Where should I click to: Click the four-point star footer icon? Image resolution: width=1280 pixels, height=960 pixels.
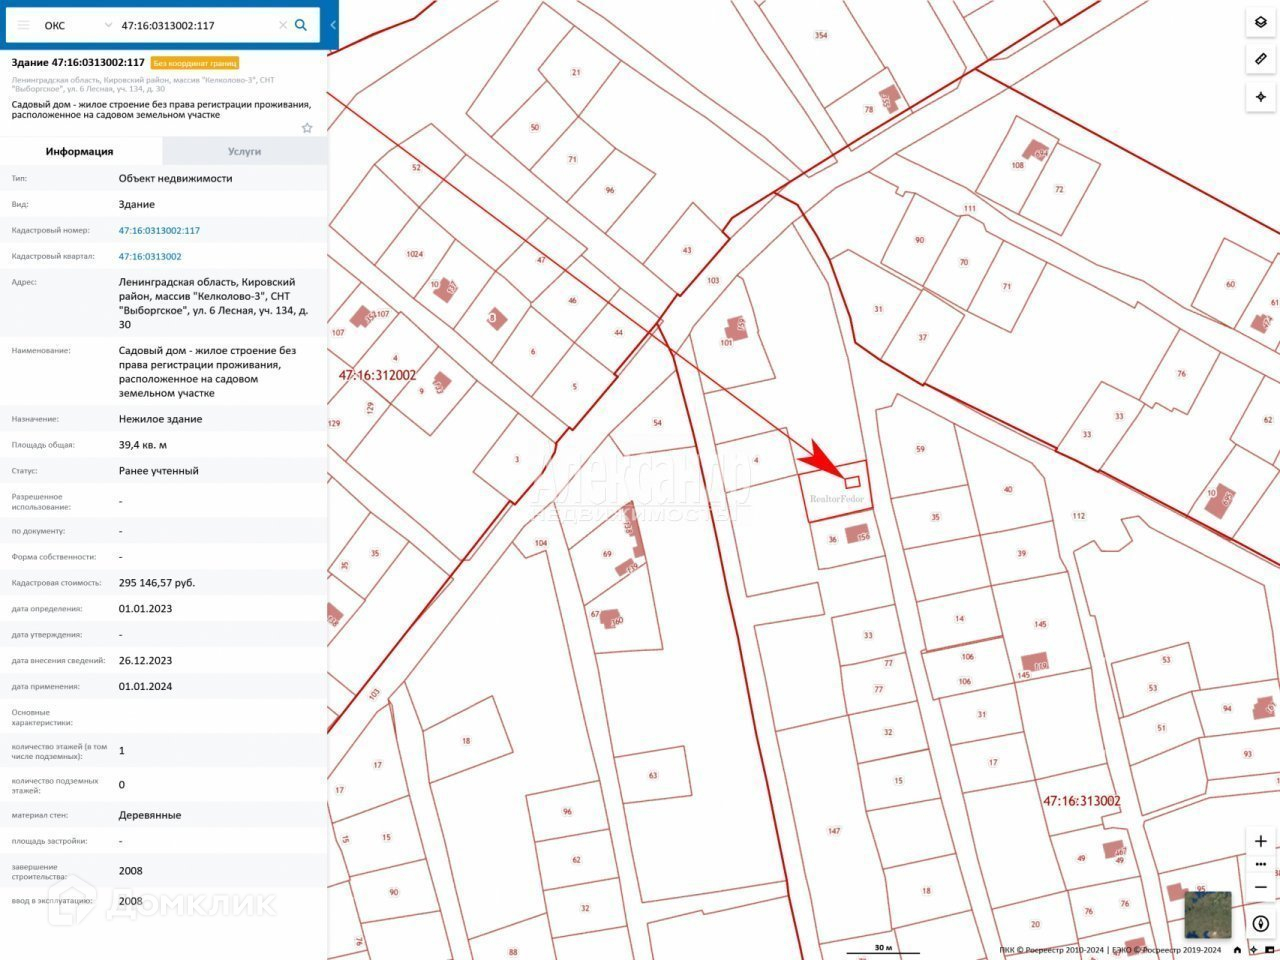[x=1254, y=950]
